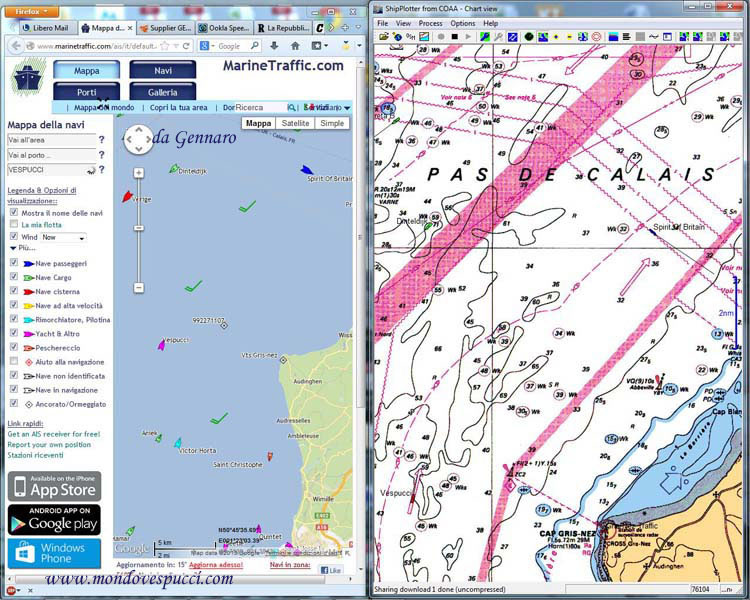Click the blue layered panel icon in ShipPlotter

[x=613, y=36]
